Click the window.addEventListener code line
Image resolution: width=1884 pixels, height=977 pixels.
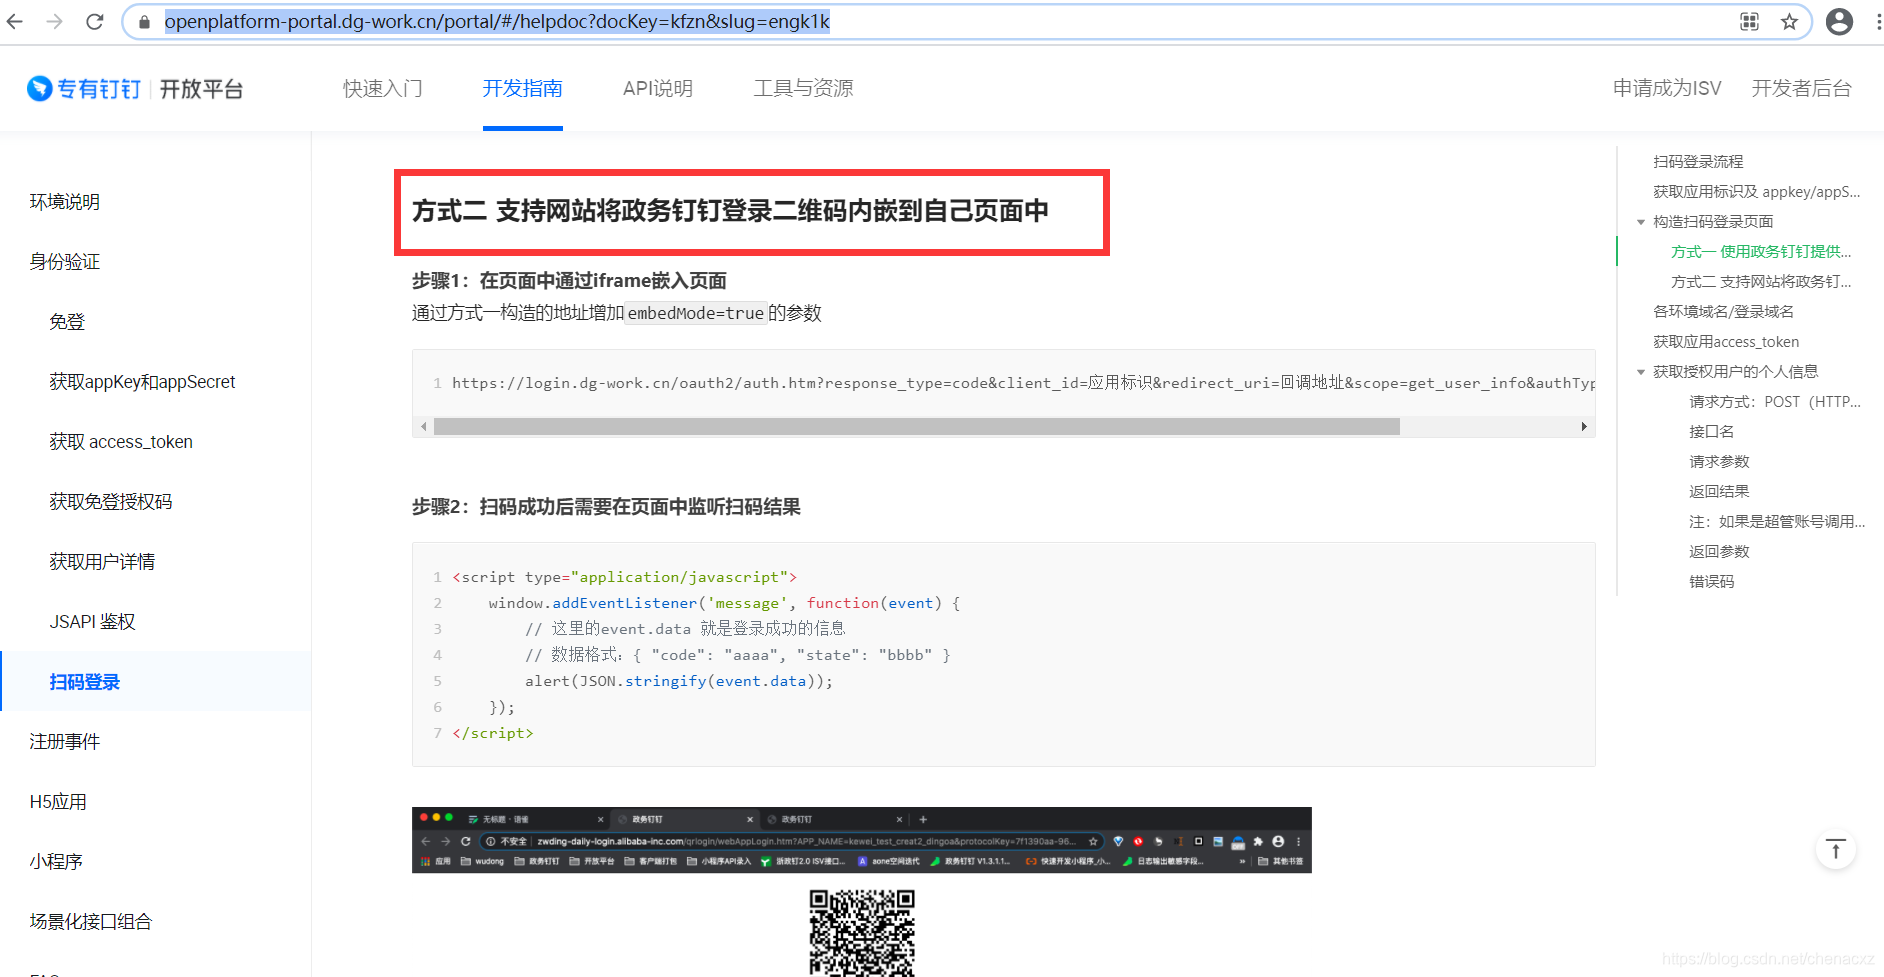724,603
